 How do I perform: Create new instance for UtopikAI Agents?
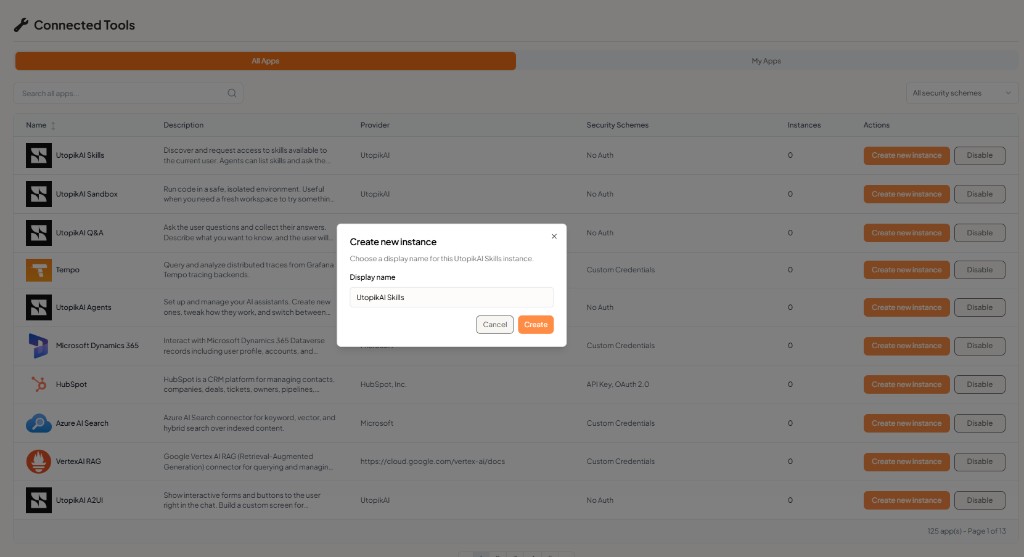pyautogui.click(x=906, y=307)
